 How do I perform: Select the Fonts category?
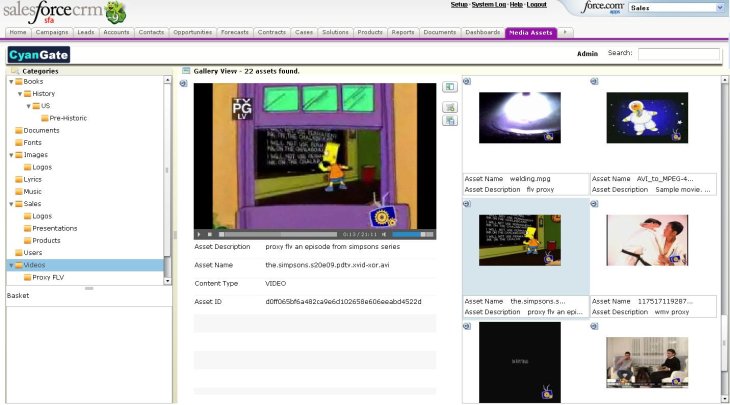pos(32,142)
